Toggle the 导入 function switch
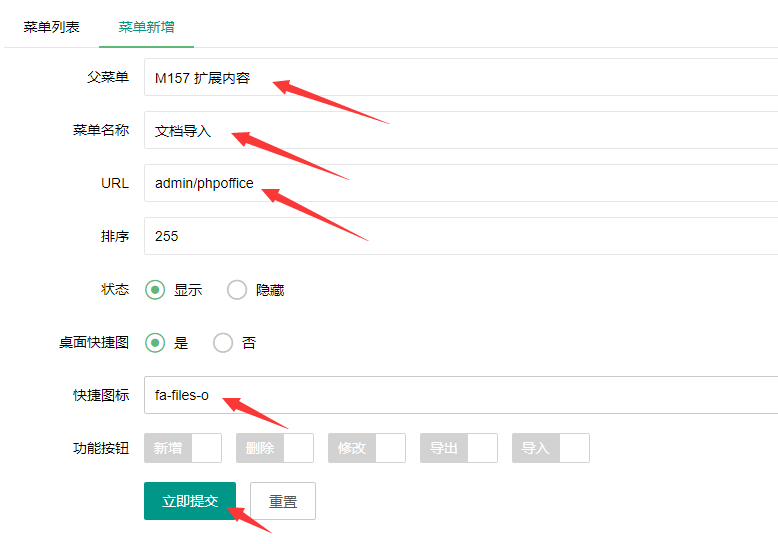 [551, 448]
